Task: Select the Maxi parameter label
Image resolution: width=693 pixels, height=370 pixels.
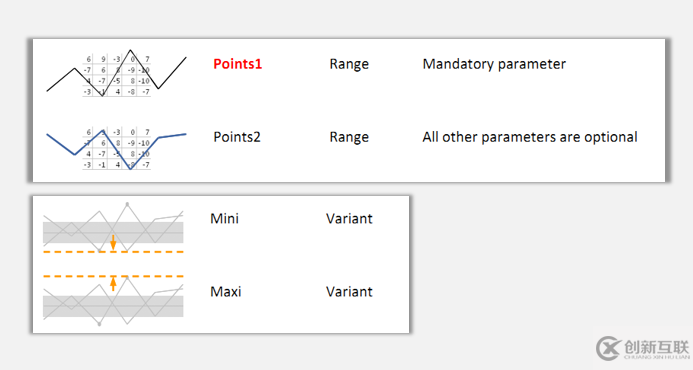Action: [225, 292]
